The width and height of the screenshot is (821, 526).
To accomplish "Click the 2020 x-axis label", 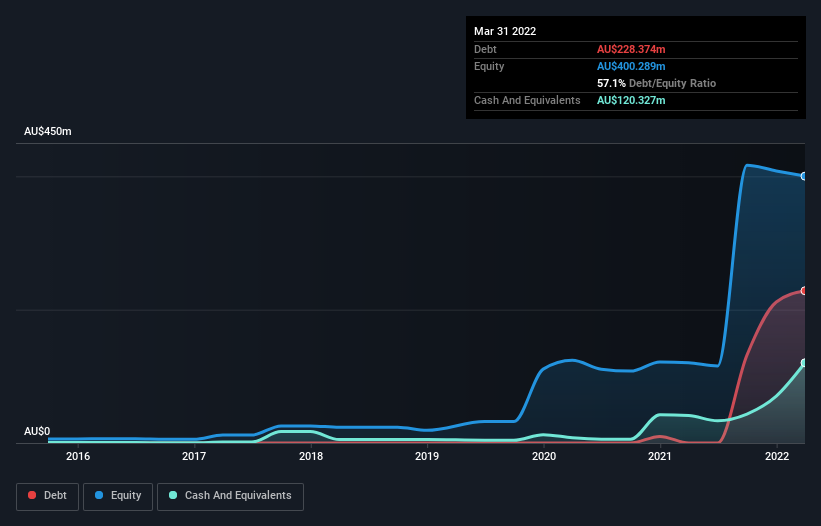I will (x=544, y=456).
